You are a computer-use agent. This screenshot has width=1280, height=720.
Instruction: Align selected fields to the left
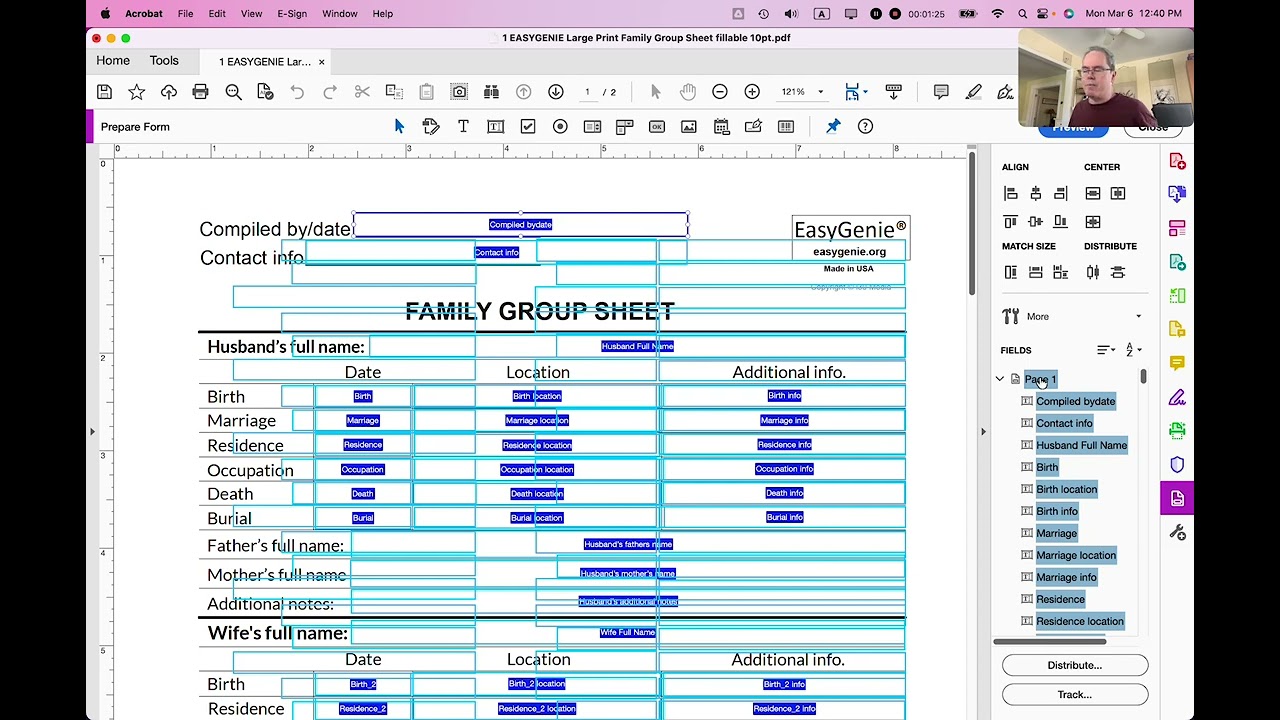tap(1011, 193)
